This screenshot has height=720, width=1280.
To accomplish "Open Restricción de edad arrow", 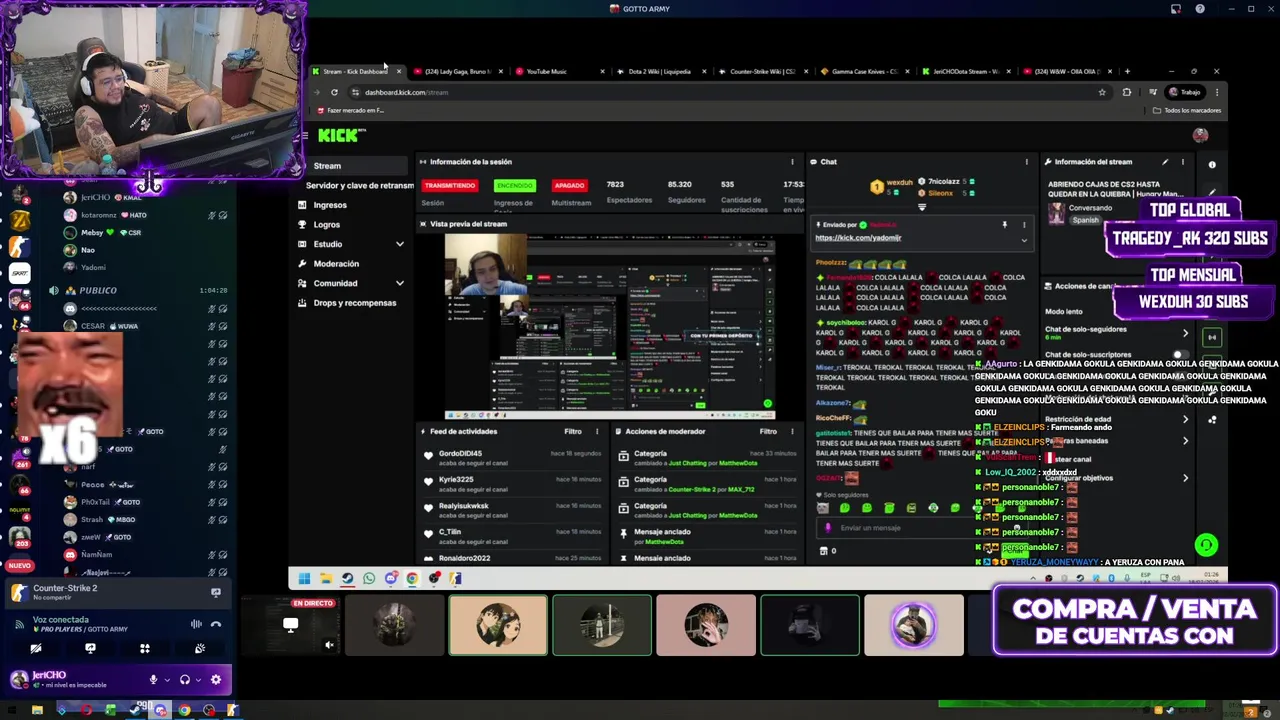I will point(1185,420).
